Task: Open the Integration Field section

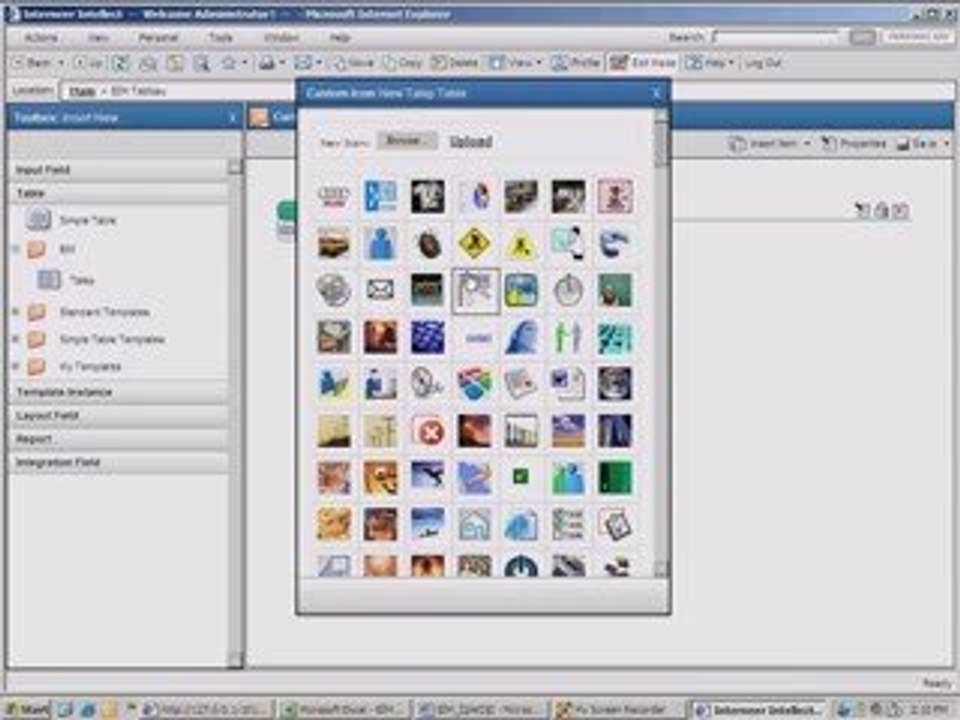Action: point(119,462)
